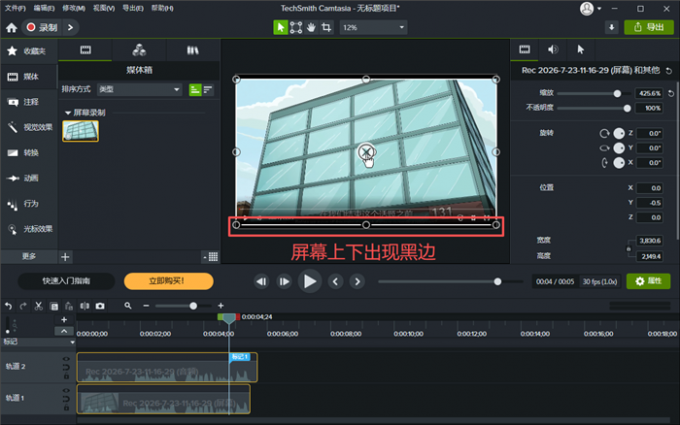This screenshot has width=680, height=425.
Task: Reset all properties next to clip name
Action: click(669, 71)
